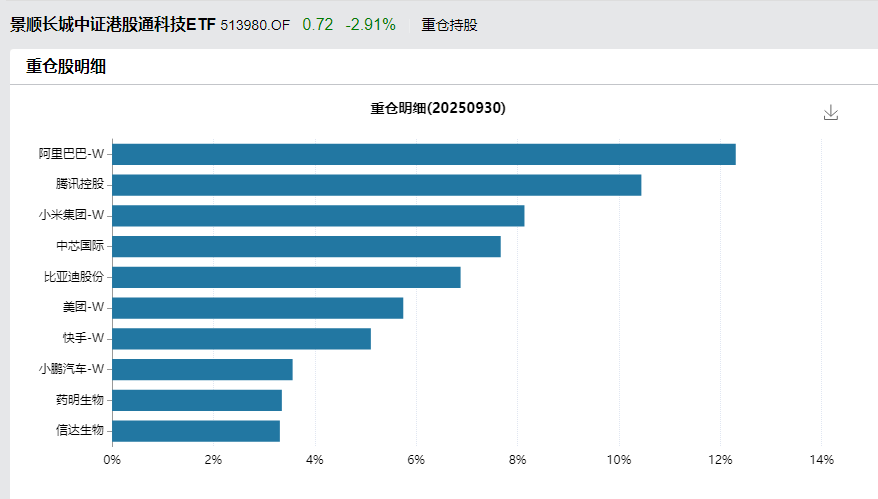
Task: Select the 中芯国际 bar
Action: pos(306,246)
